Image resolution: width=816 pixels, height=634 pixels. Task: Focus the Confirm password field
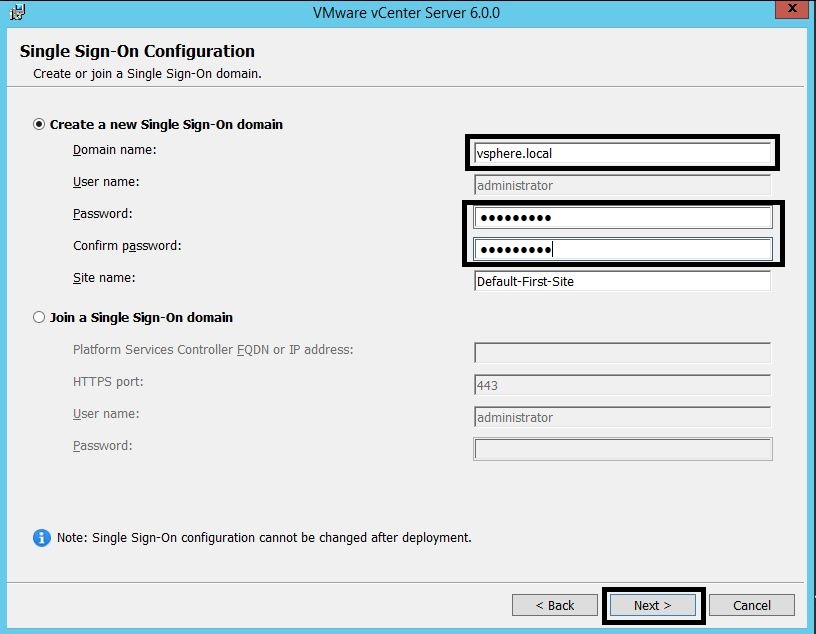621,249
